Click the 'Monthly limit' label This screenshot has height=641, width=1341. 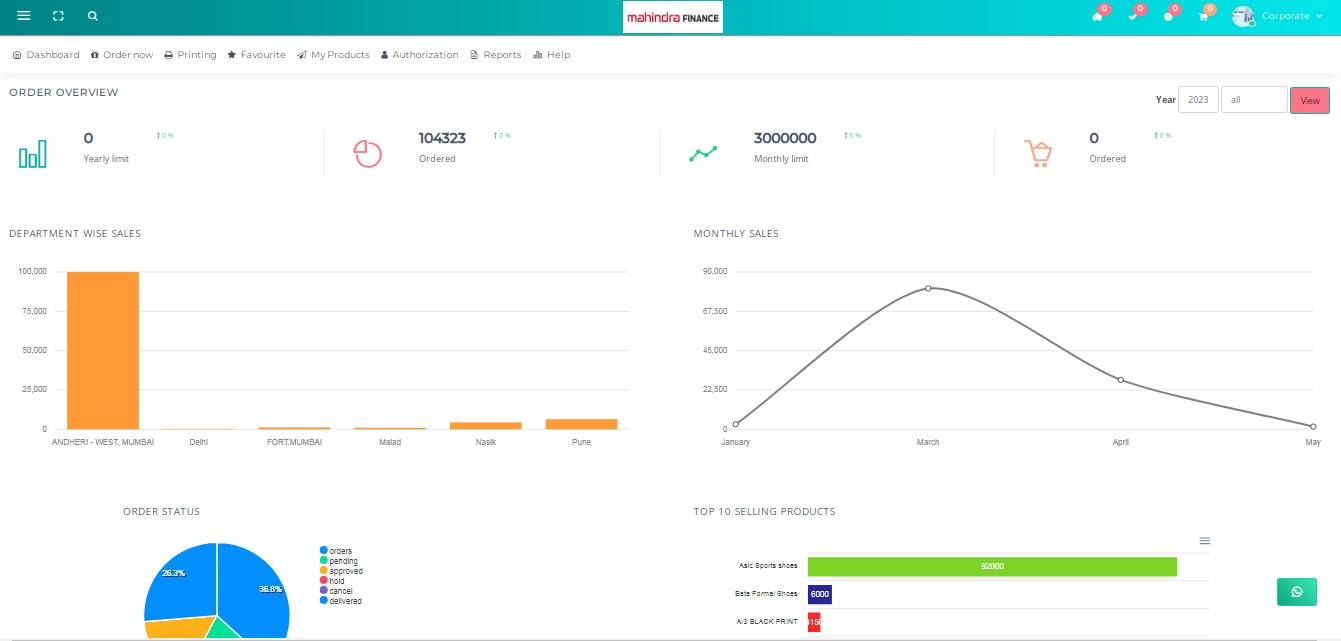coord(781,159)
